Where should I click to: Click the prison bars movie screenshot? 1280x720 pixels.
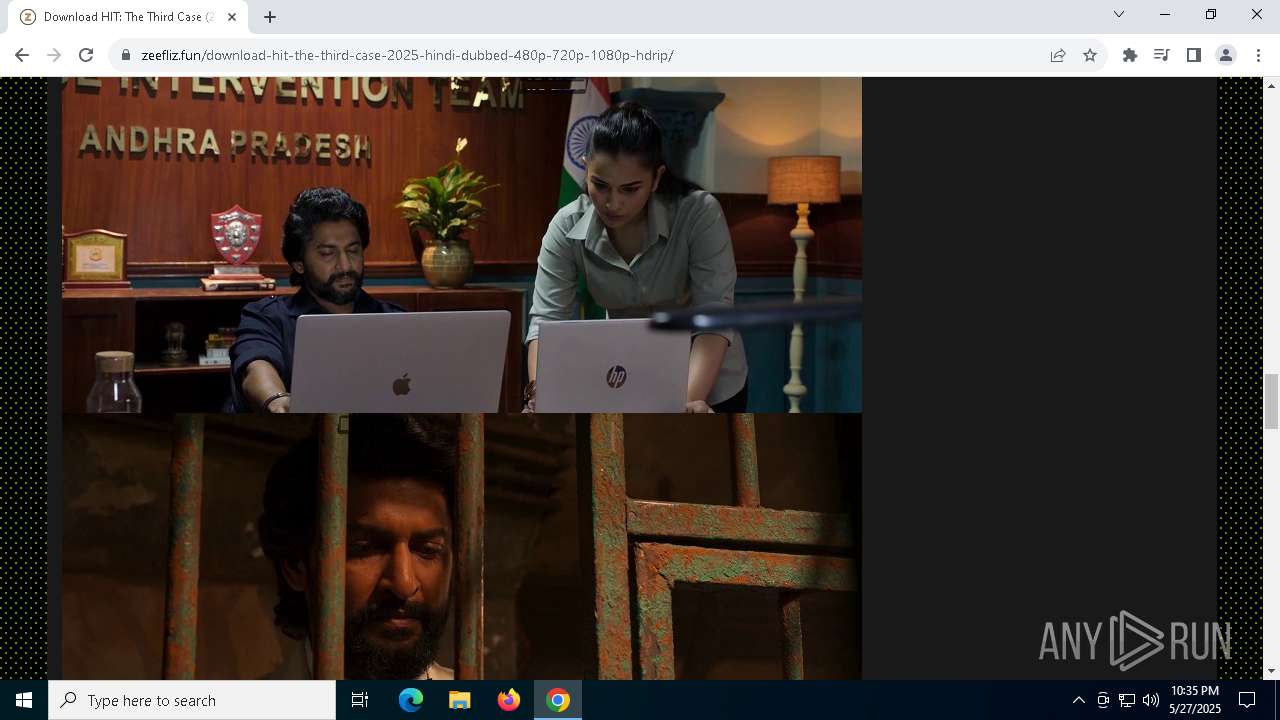tap(462, 546)
